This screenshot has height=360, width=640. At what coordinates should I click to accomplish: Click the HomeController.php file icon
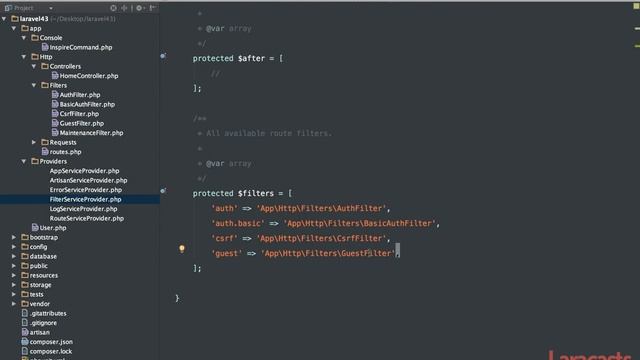coord(55,76)
